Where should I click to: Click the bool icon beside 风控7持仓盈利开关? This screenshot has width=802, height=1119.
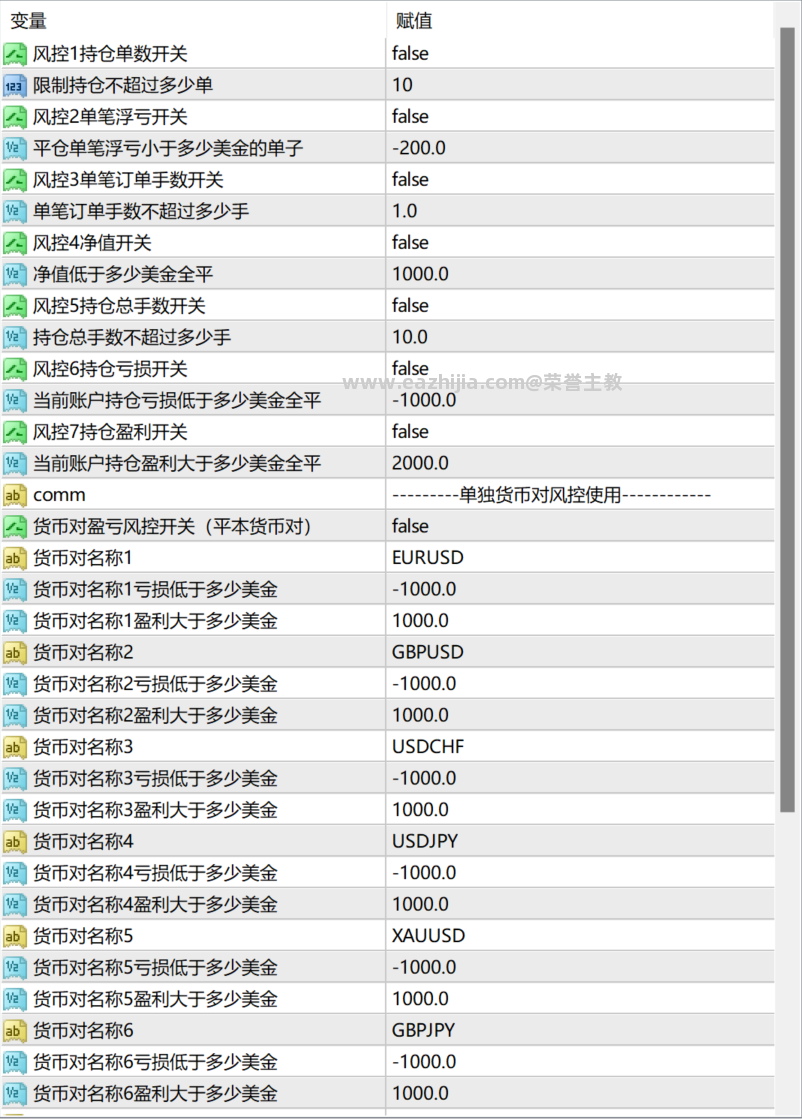pyautogui.click(x=14, y=432)
